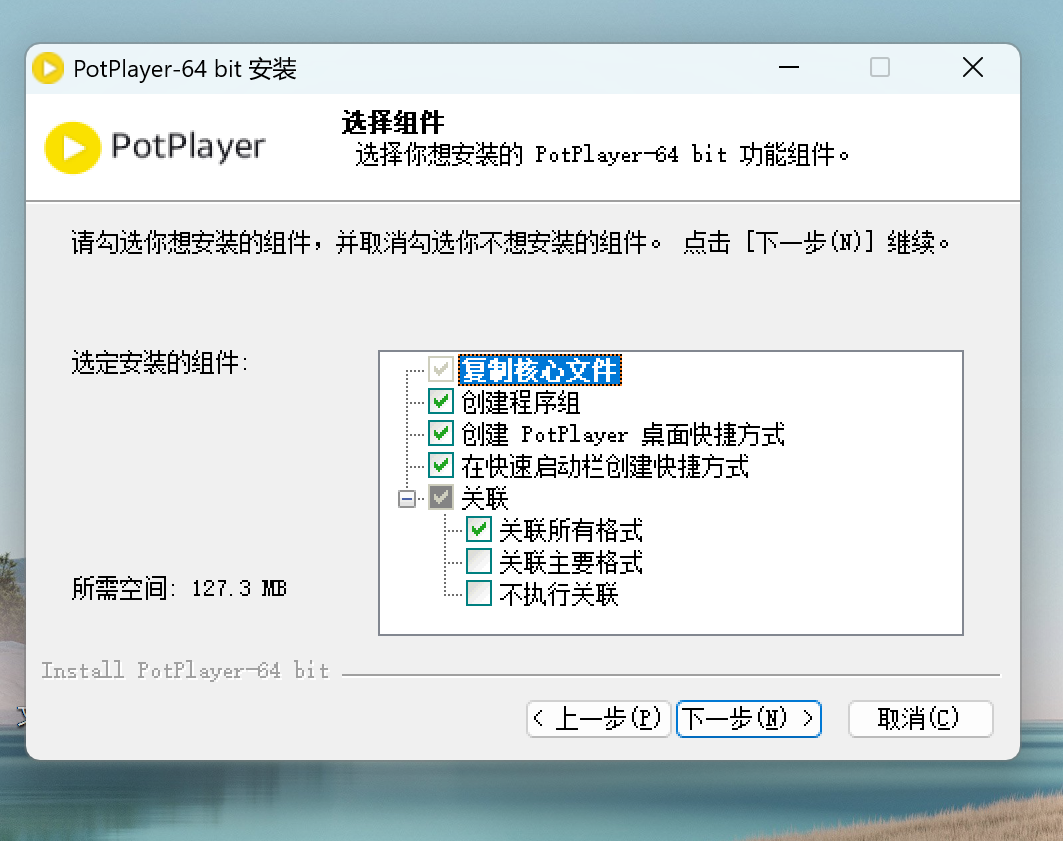Image resolution: width=1063 pixels, height=841 pixels.
Task: Toggle the 关联 group checkbox
Action: (441, 499)
